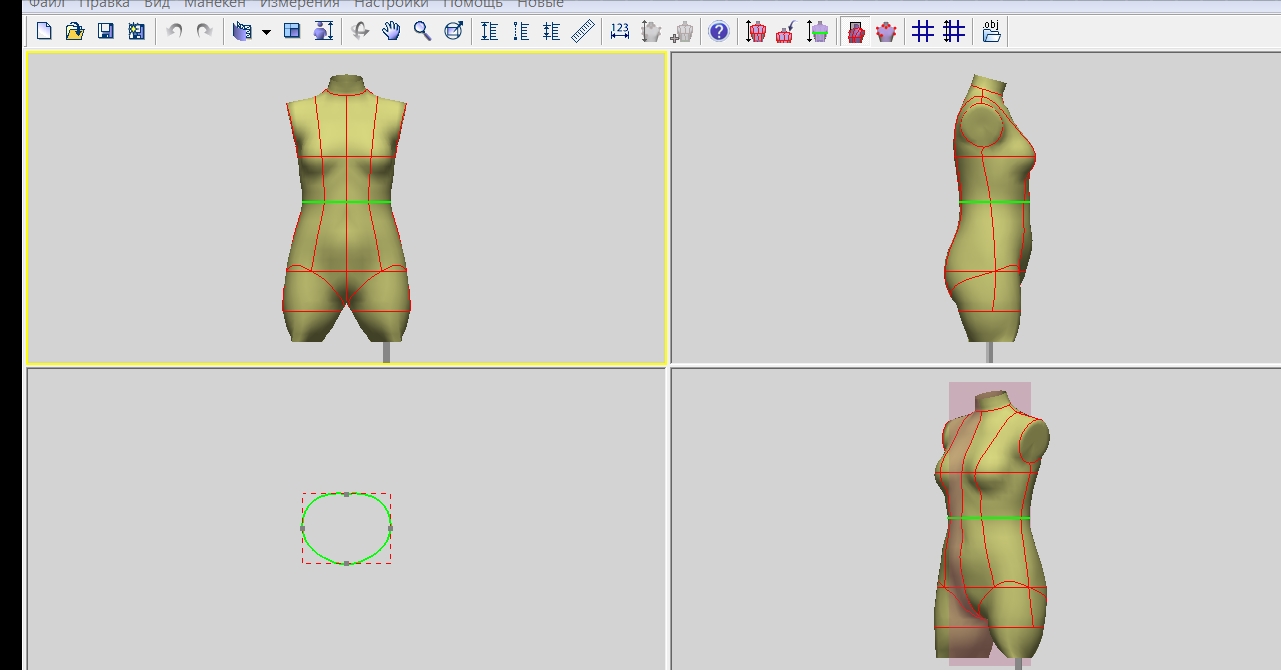Select right handle of the cross-section ellipse
Image resolution: width=1281 pixels, height=670 pixels.
(390, 528)
